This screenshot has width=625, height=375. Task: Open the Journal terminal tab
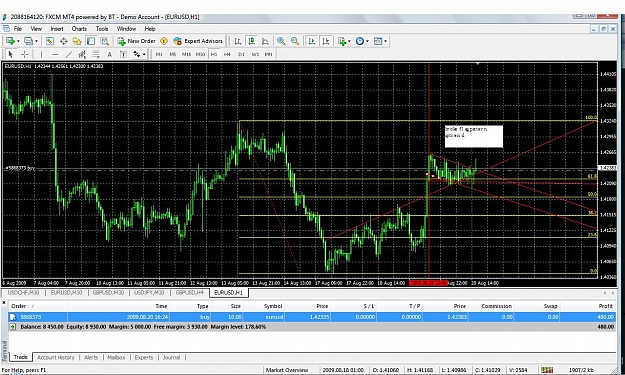point(171,357)
